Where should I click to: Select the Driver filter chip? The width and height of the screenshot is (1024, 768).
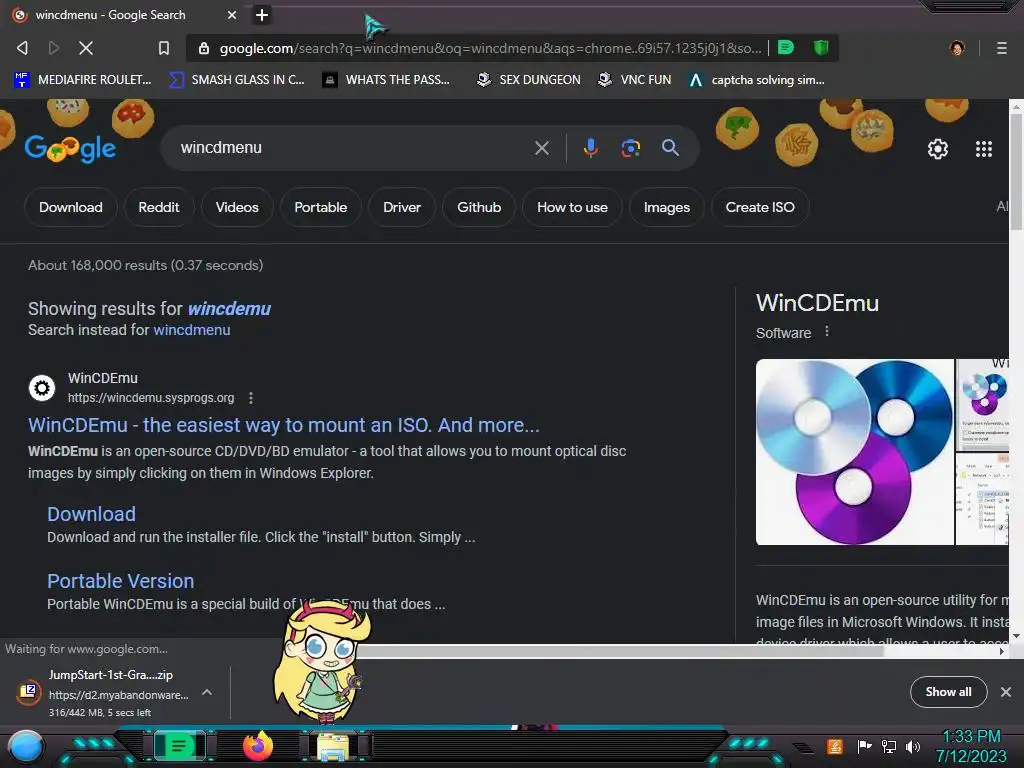tap(402, 207)
